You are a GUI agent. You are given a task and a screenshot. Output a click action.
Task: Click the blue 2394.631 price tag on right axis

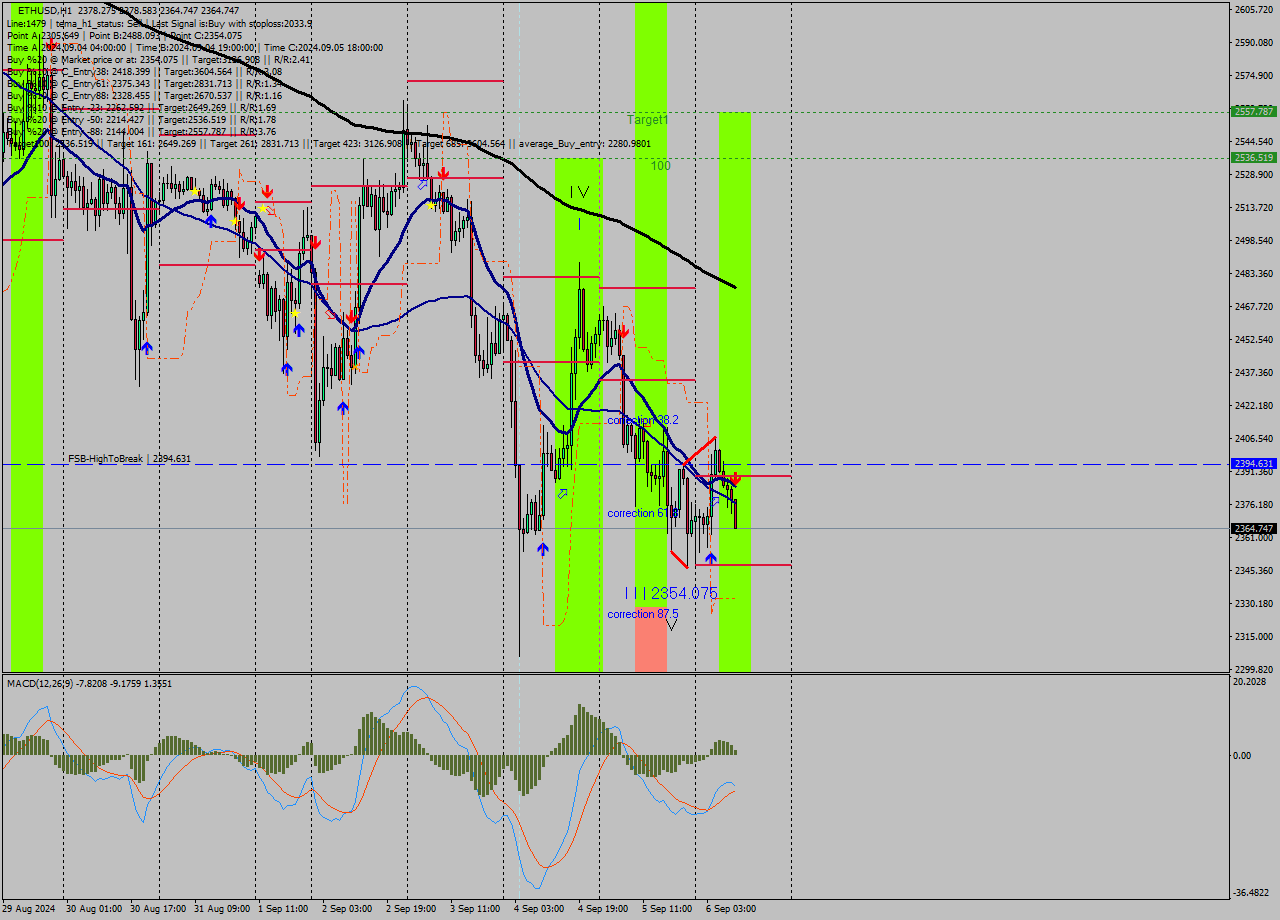pyautogui.click(x=1255, y=463)
